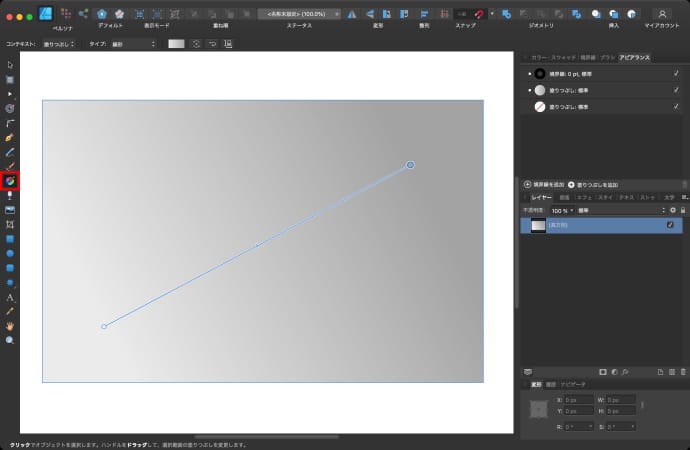Switch to the Appearance tab
690x450 pixels.
click(x=634, y=58)
